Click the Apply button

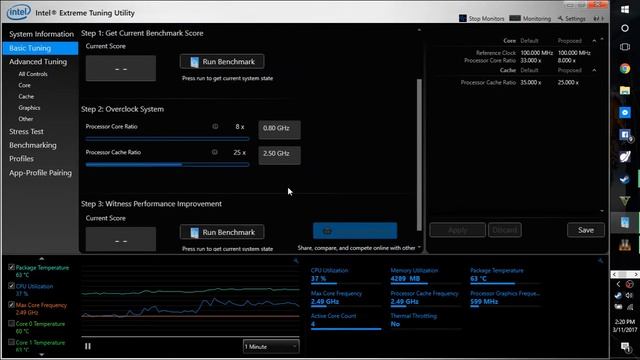pyautogui.click(x=458, y=230)
